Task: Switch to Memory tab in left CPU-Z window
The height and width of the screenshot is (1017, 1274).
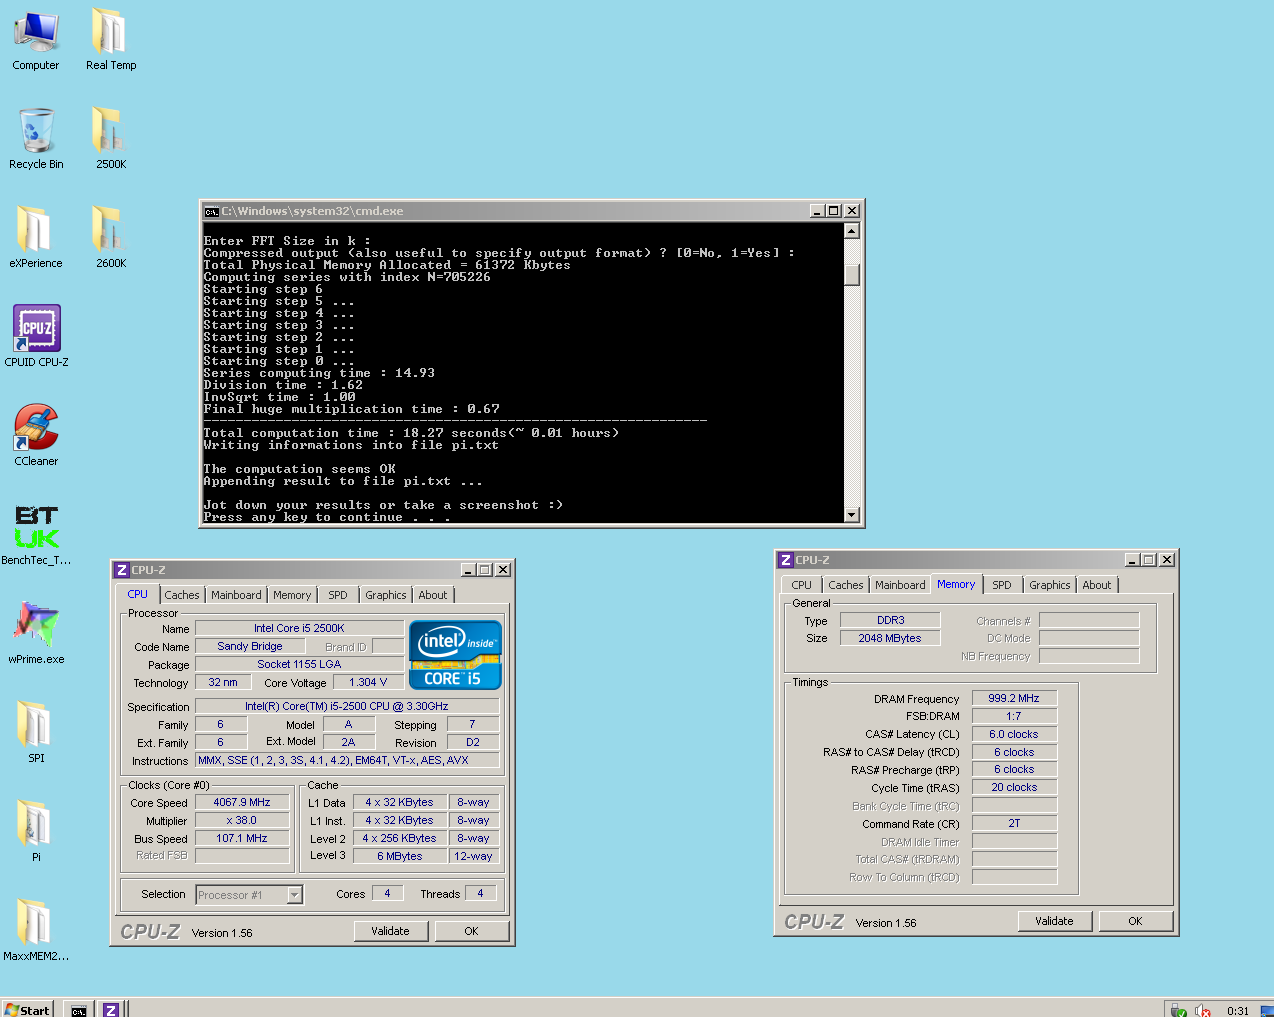Action: click(292, 595)
